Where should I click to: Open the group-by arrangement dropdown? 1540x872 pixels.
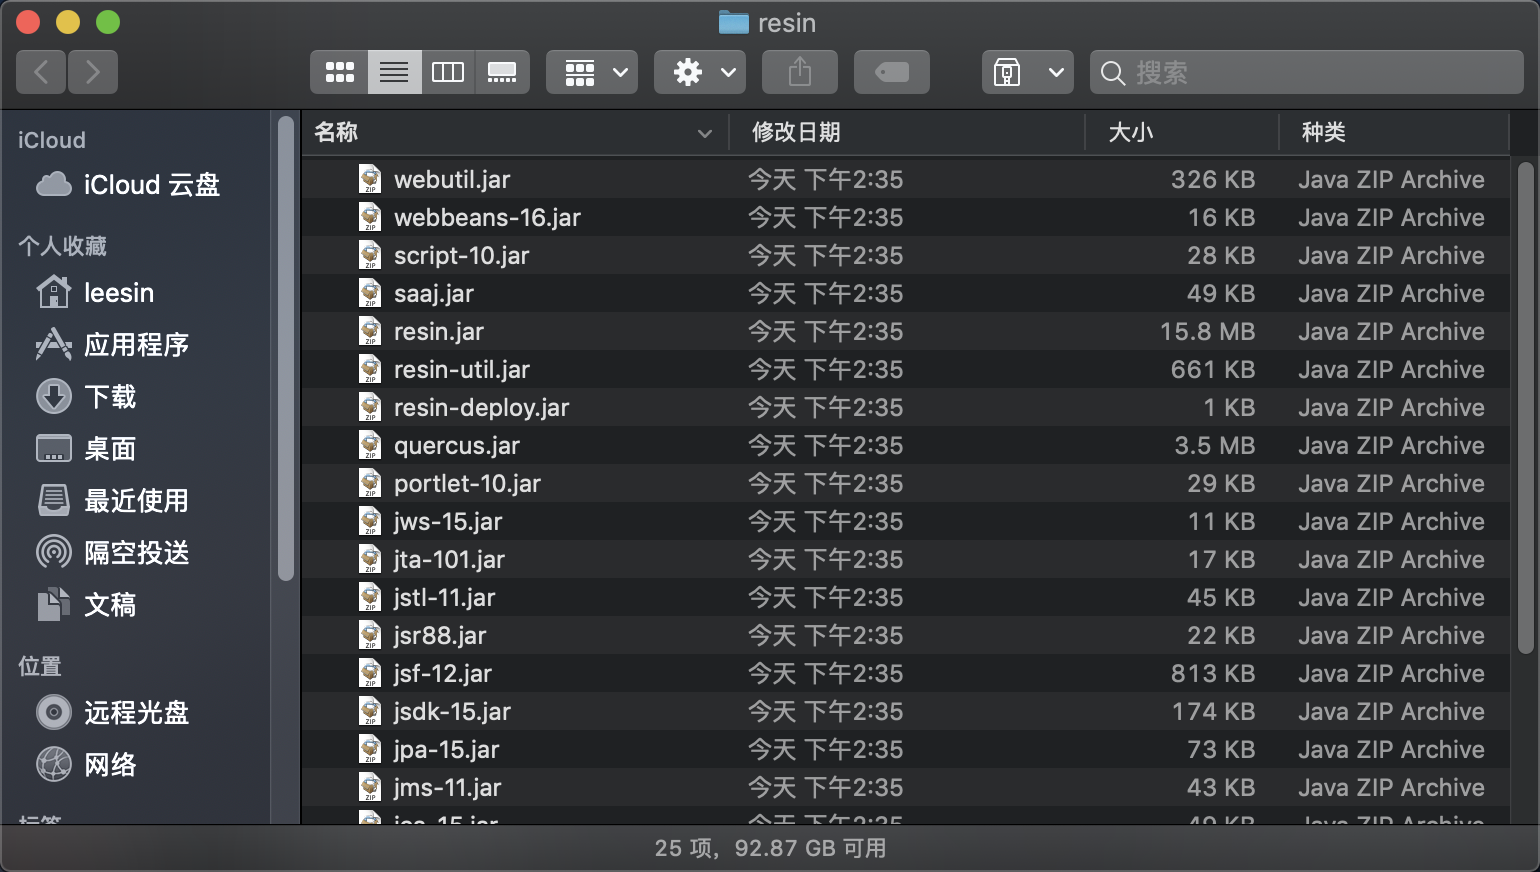tap(592, 72)
